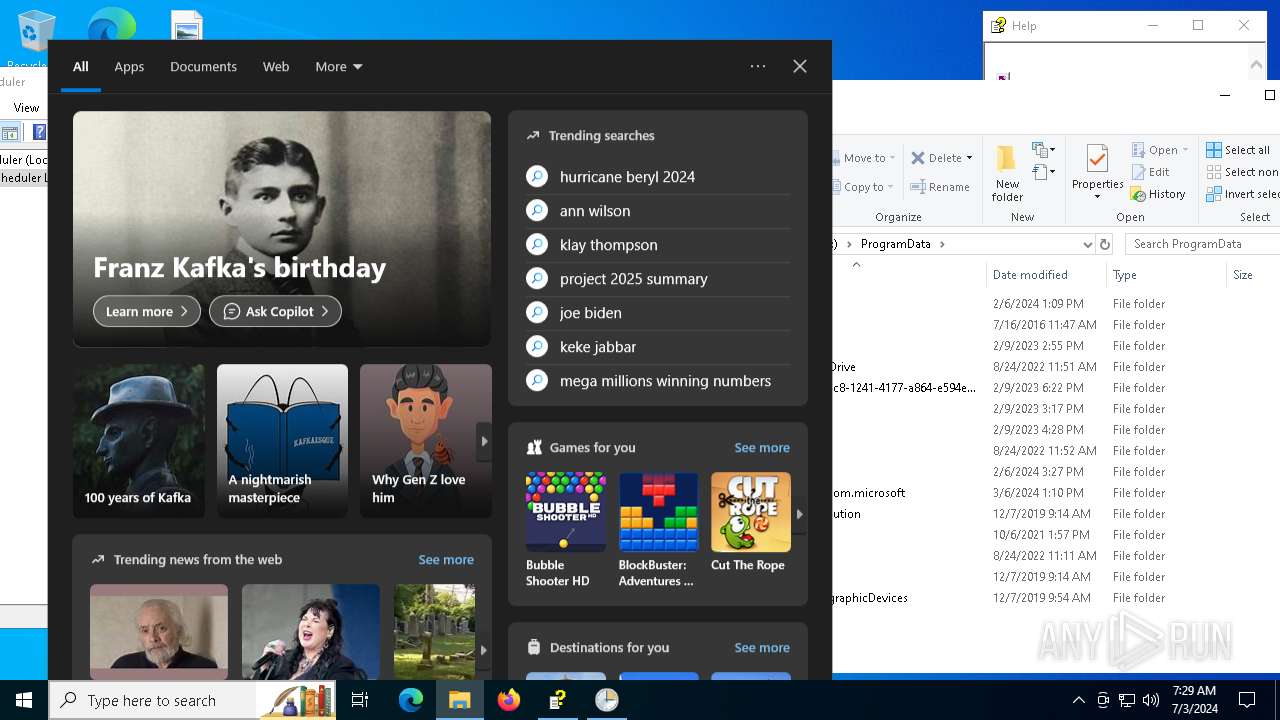The width and height of the screenshot is (1280, 720).
Task: Click See more for Destinations for you
Action: pos(762,647)
